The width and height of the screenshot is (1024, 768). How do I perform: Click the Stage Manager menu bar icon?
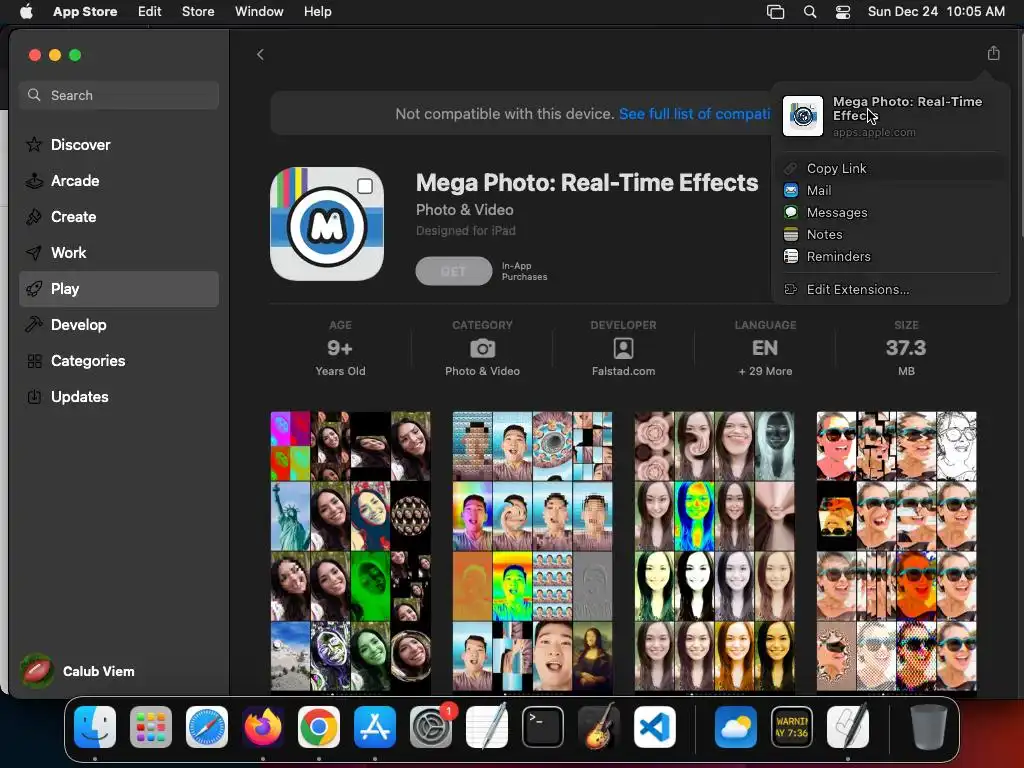pyautogui.click(x=775, y=12)
